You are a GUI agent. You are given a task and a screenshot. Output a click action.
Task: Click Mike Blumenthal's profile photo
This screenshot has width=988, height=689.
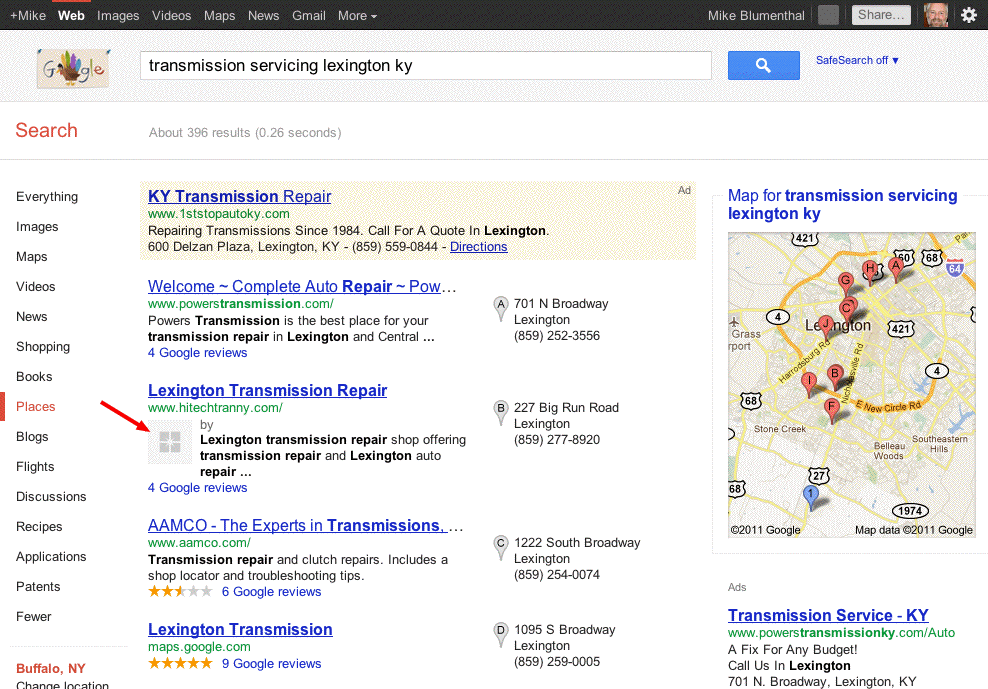pyautogui.click(x=936, y=15)
